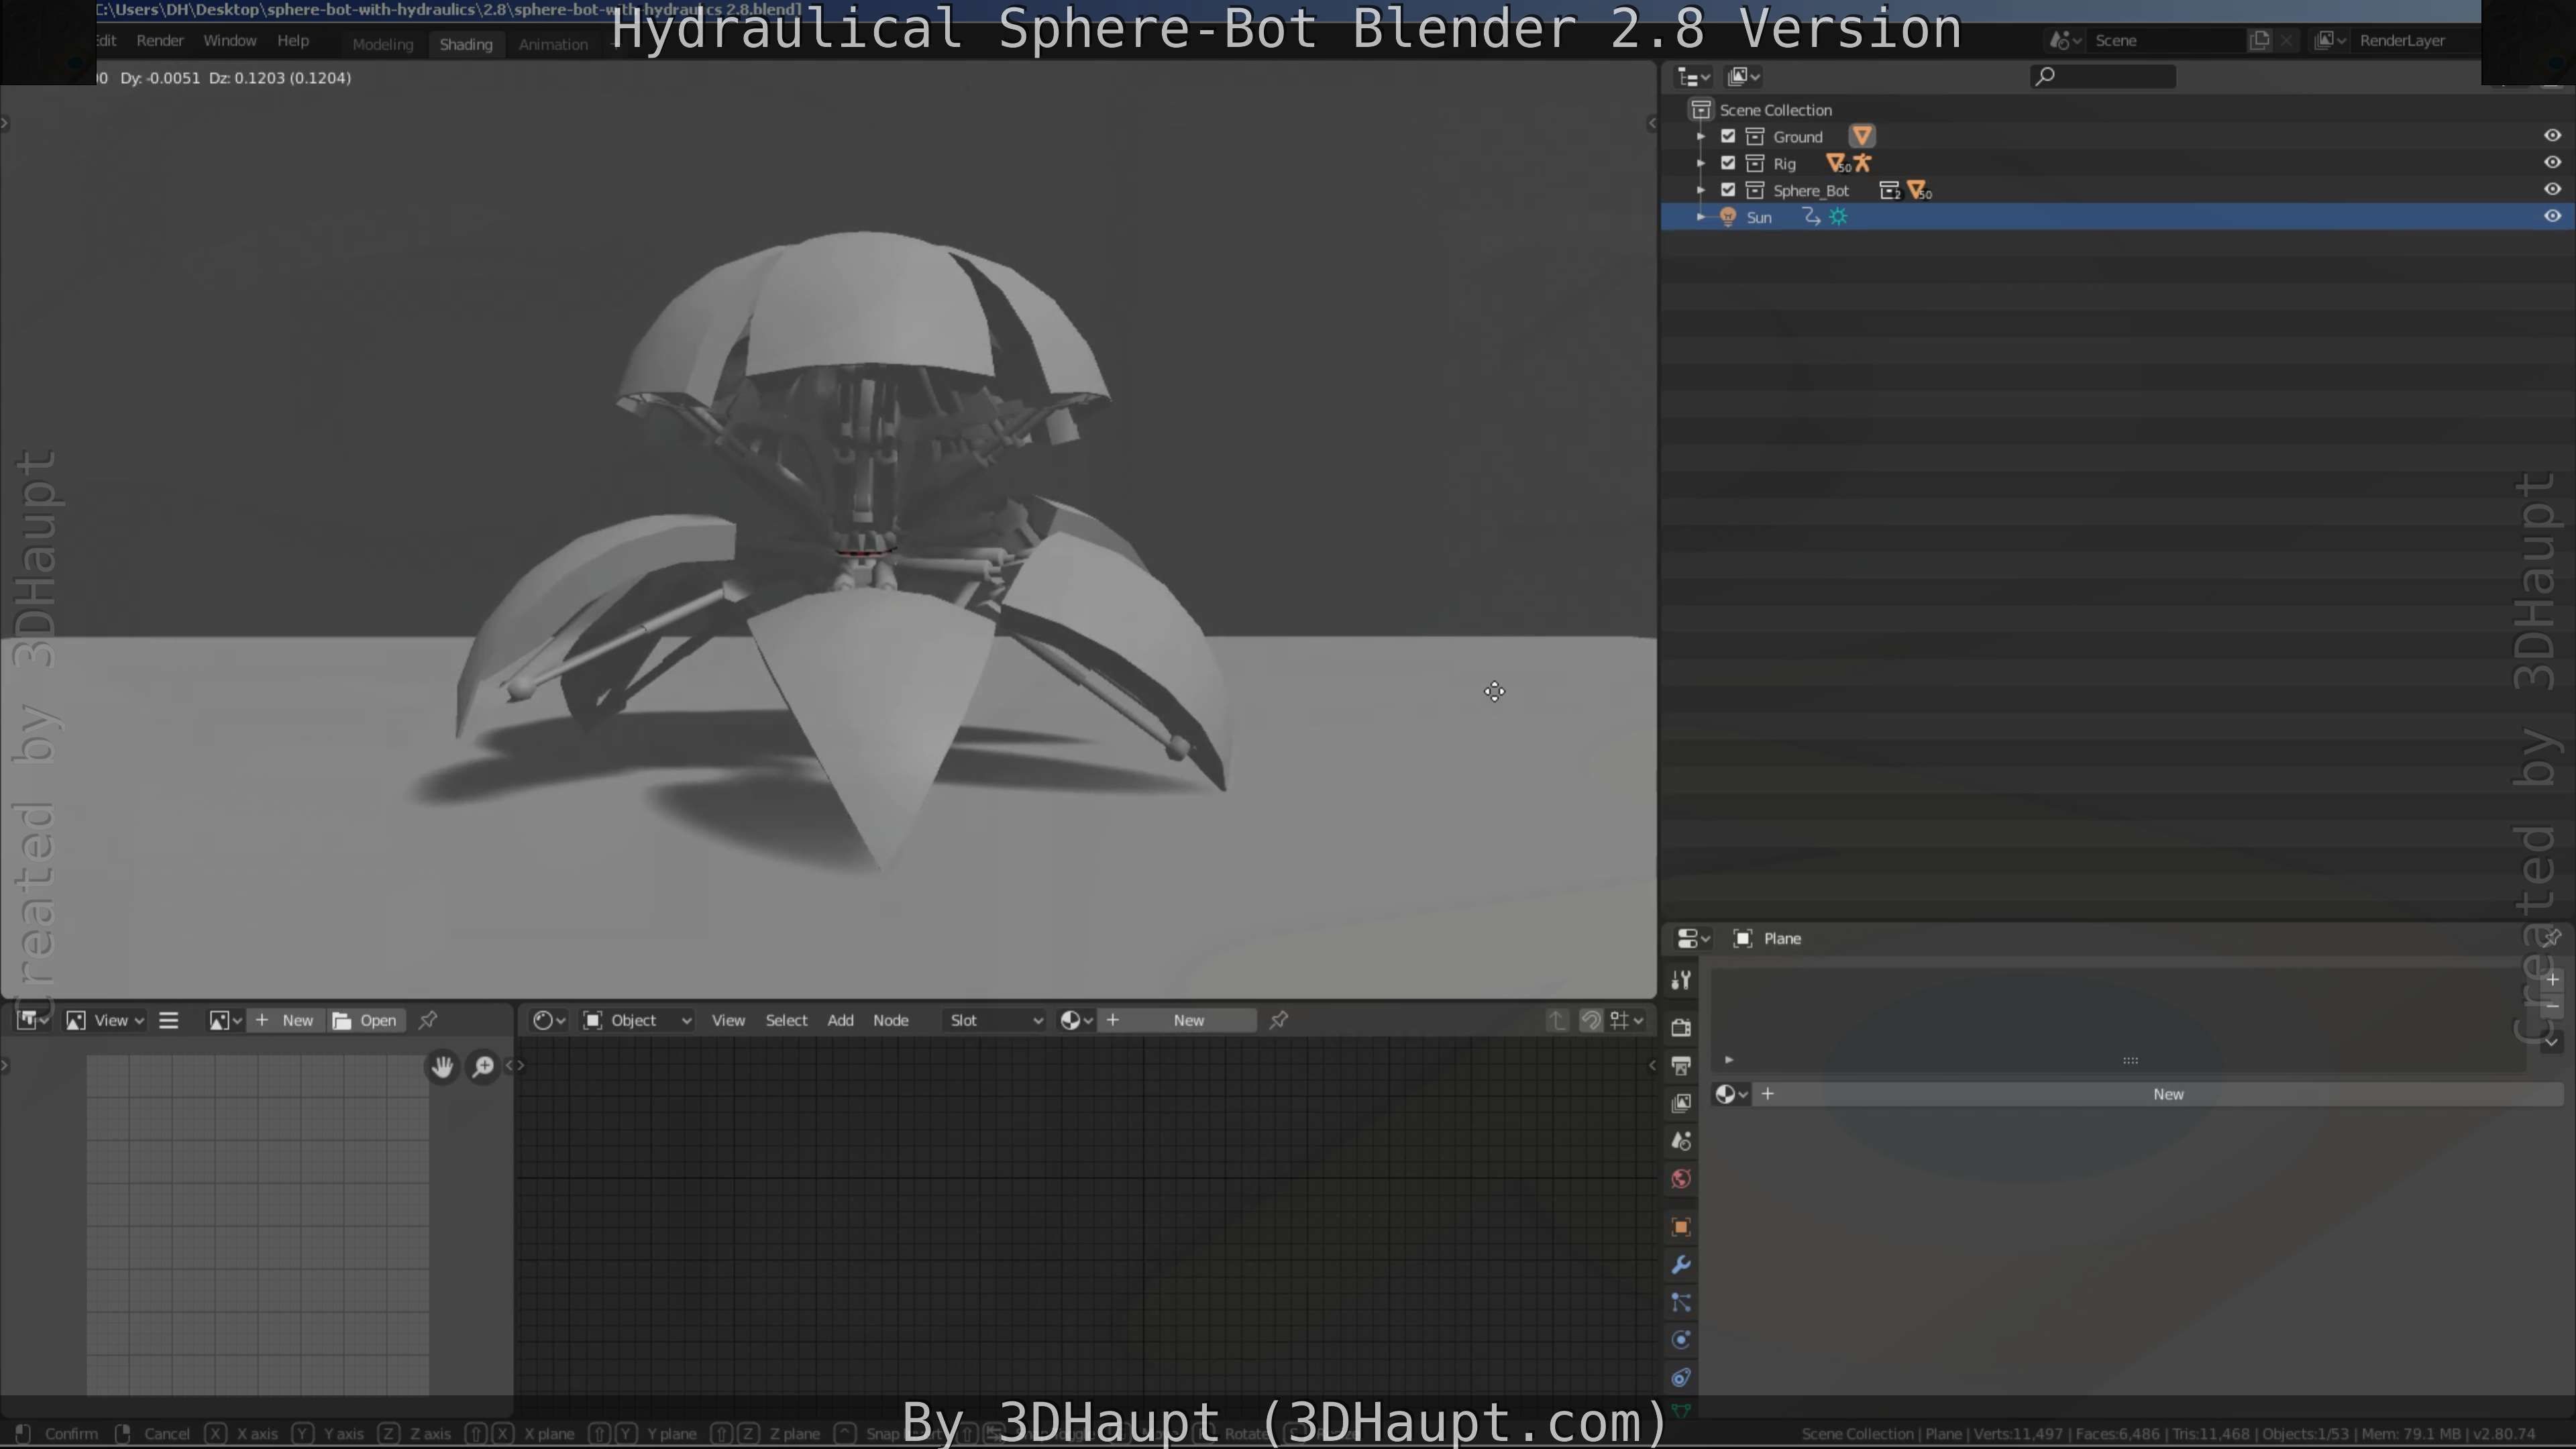This screenshot has height=1449, width=2576.
Task: Expand the Ground collection
Action: point(1701,136)
